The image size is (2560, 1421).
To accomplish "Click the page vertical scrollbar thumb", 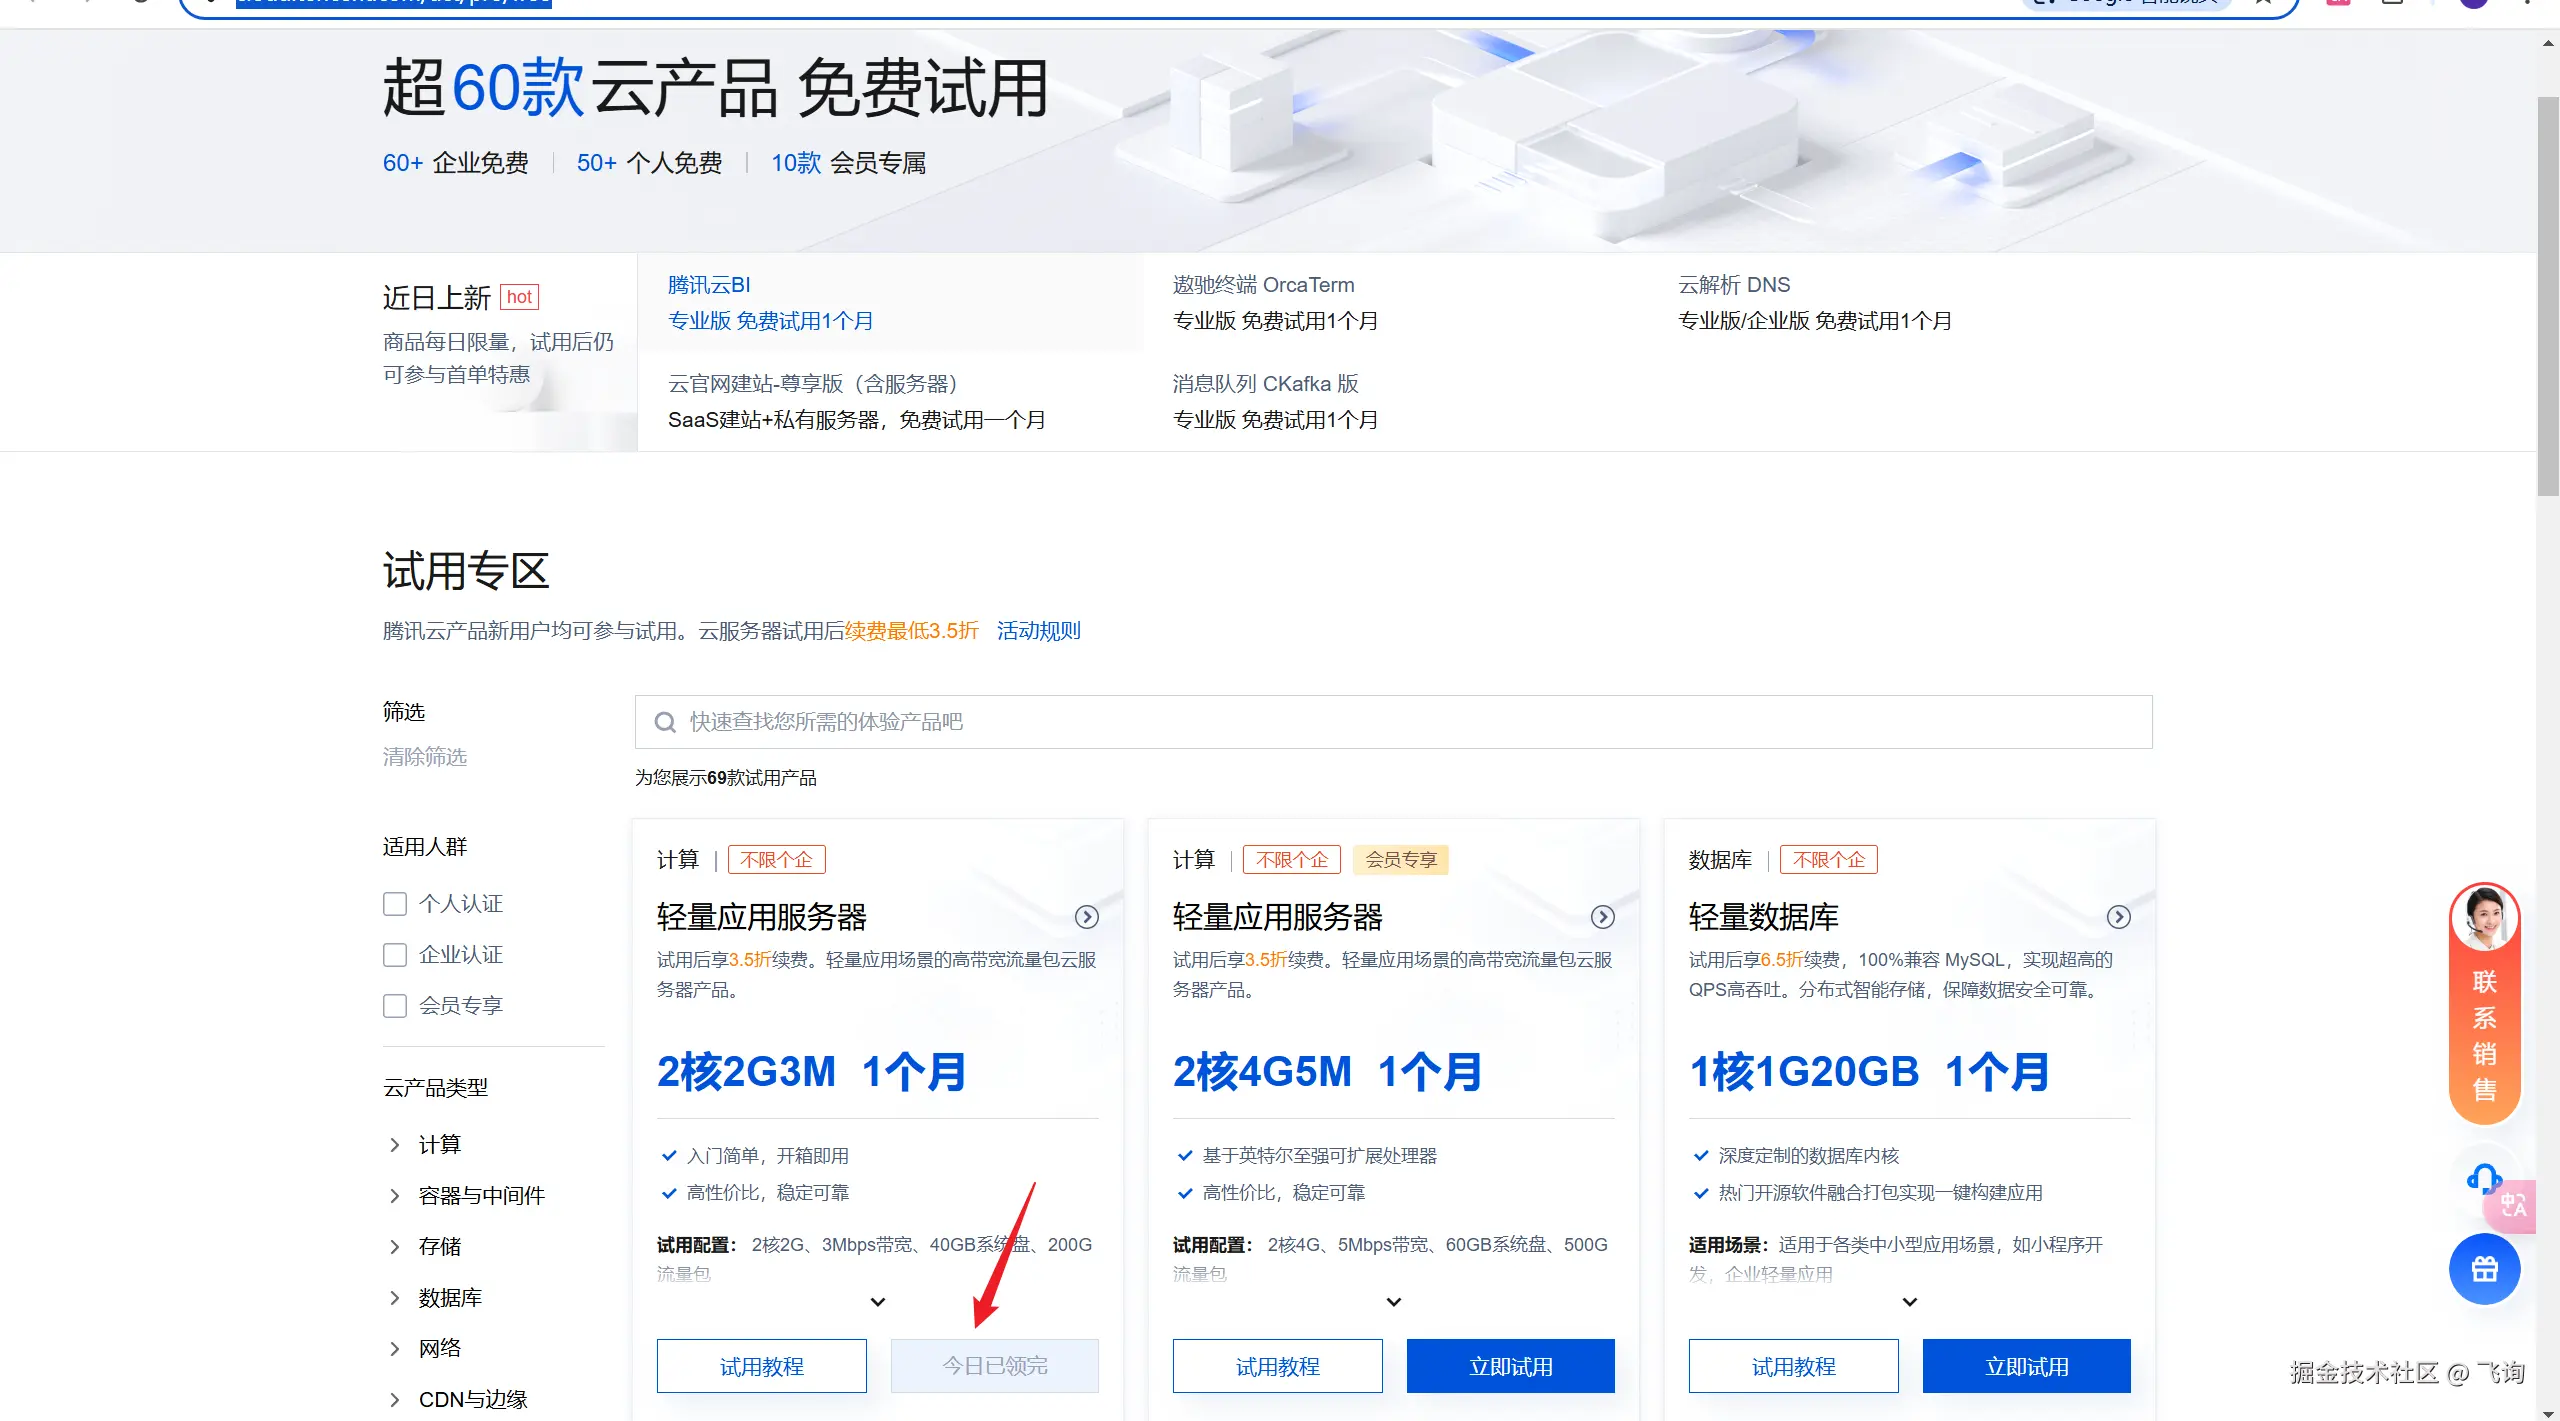I will tap(2548, 295).
